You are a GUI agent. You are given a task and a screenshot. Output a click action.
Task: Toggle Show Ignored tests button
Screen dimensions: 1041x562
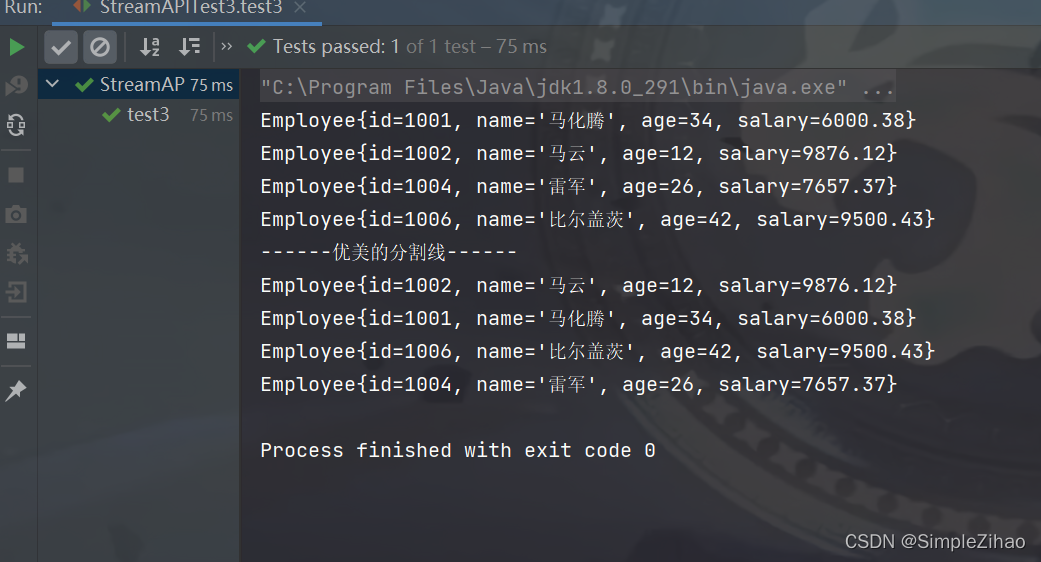pyautogui.click(x=100, y=47)
